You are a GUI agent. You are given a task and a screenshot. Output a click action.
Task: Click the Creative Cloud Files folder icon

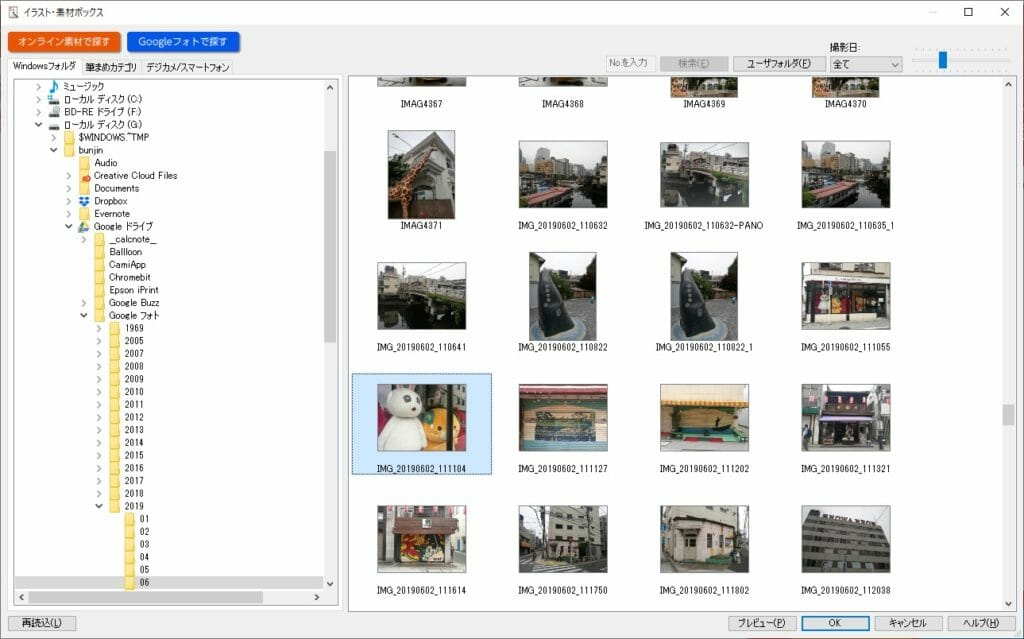coord(84,176)
